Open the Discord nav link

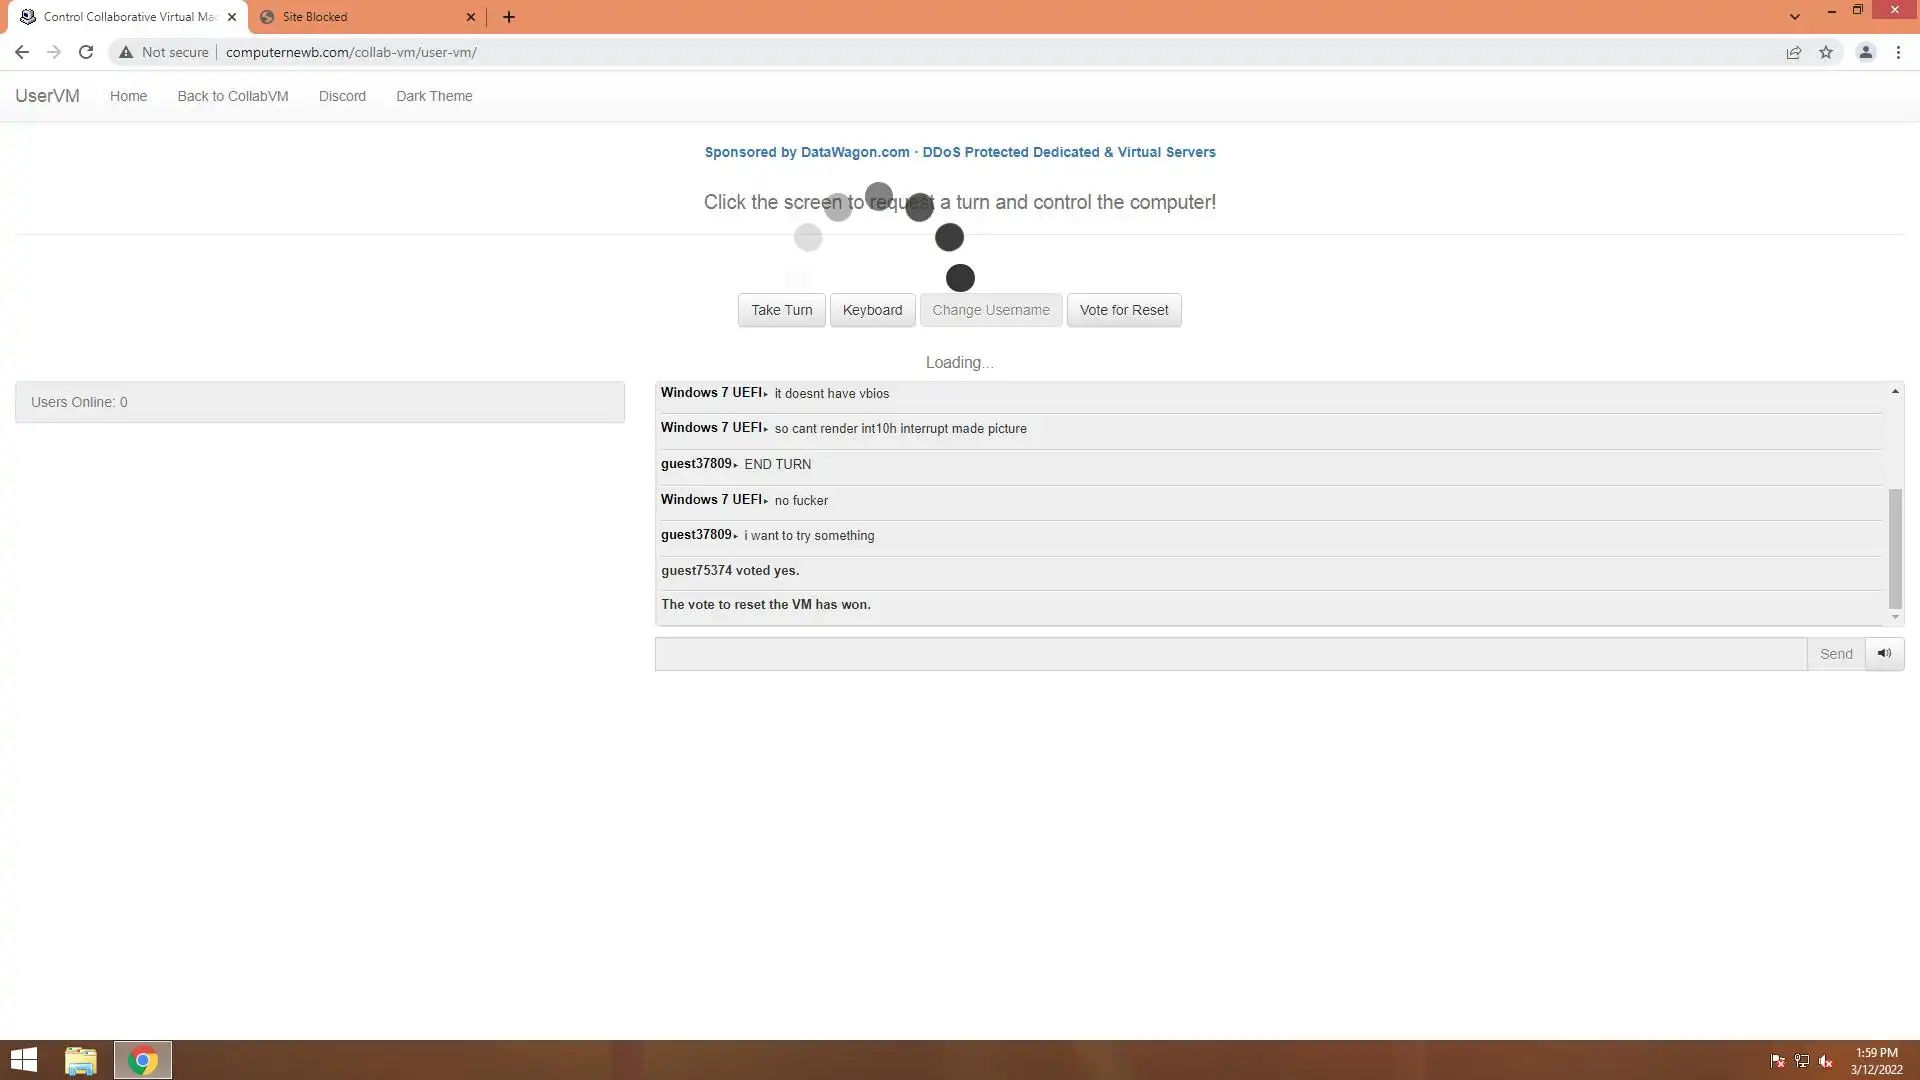coord(342,96)
